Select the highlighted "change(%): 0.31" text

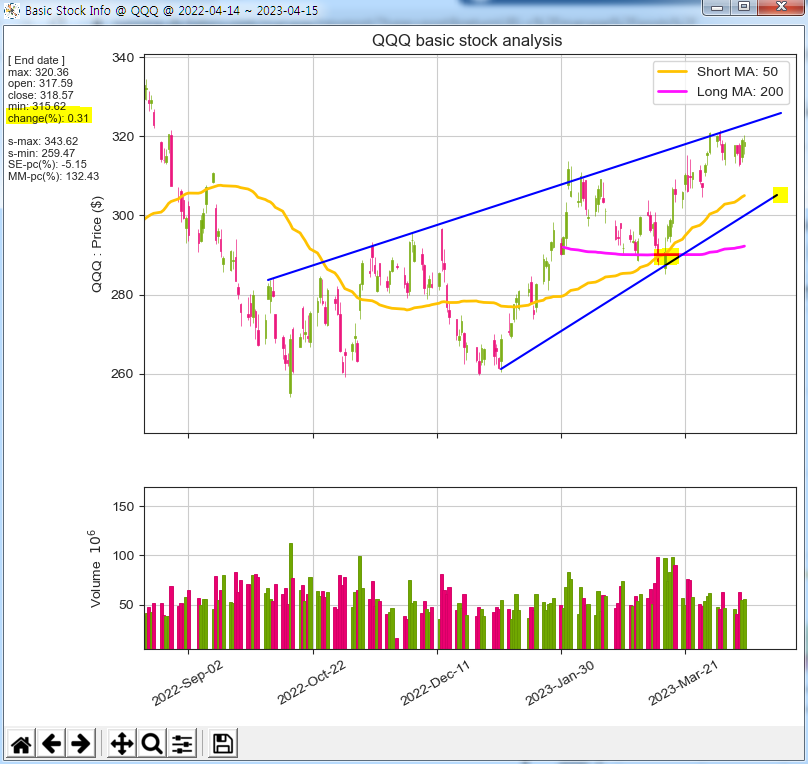(x=48, y=118)
